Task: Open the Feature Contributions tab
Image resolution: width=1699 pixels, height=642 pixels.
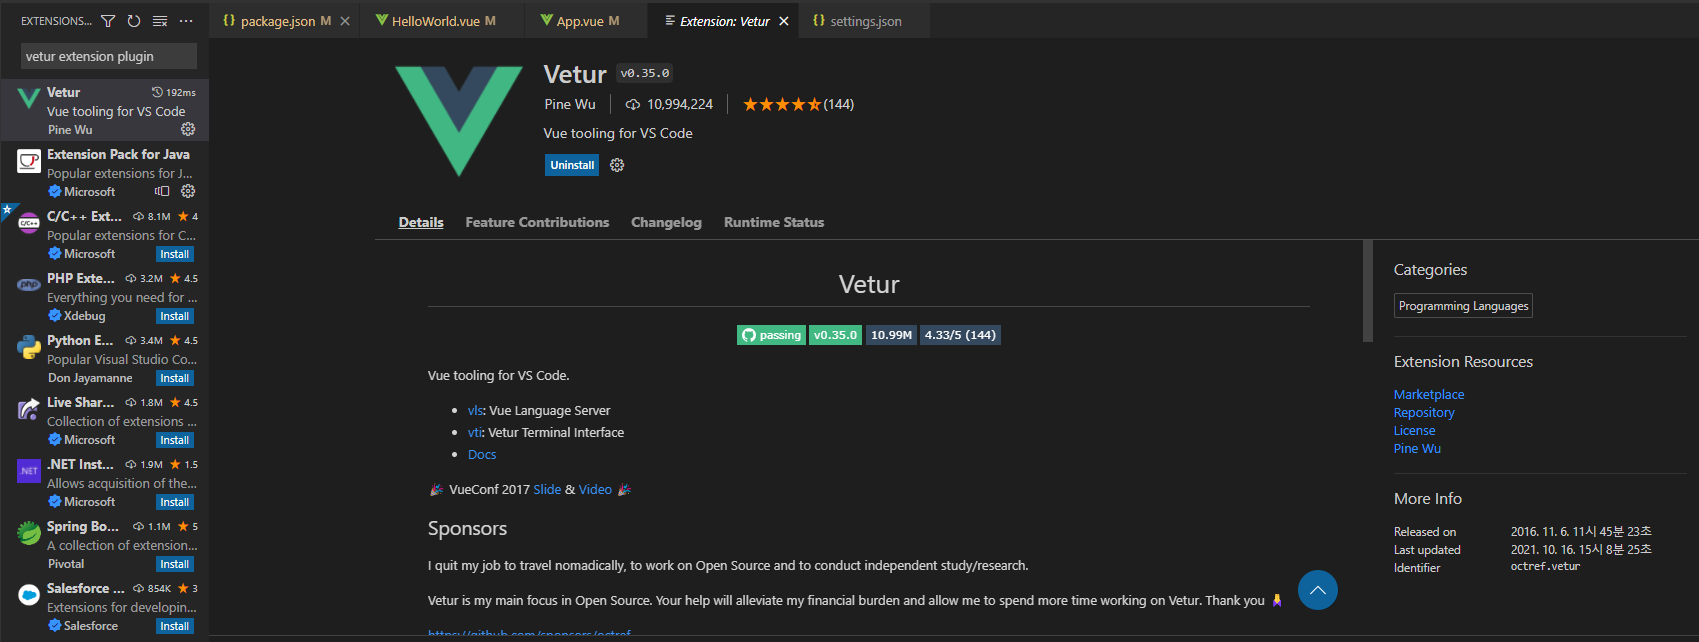Action: pos(537,222)
